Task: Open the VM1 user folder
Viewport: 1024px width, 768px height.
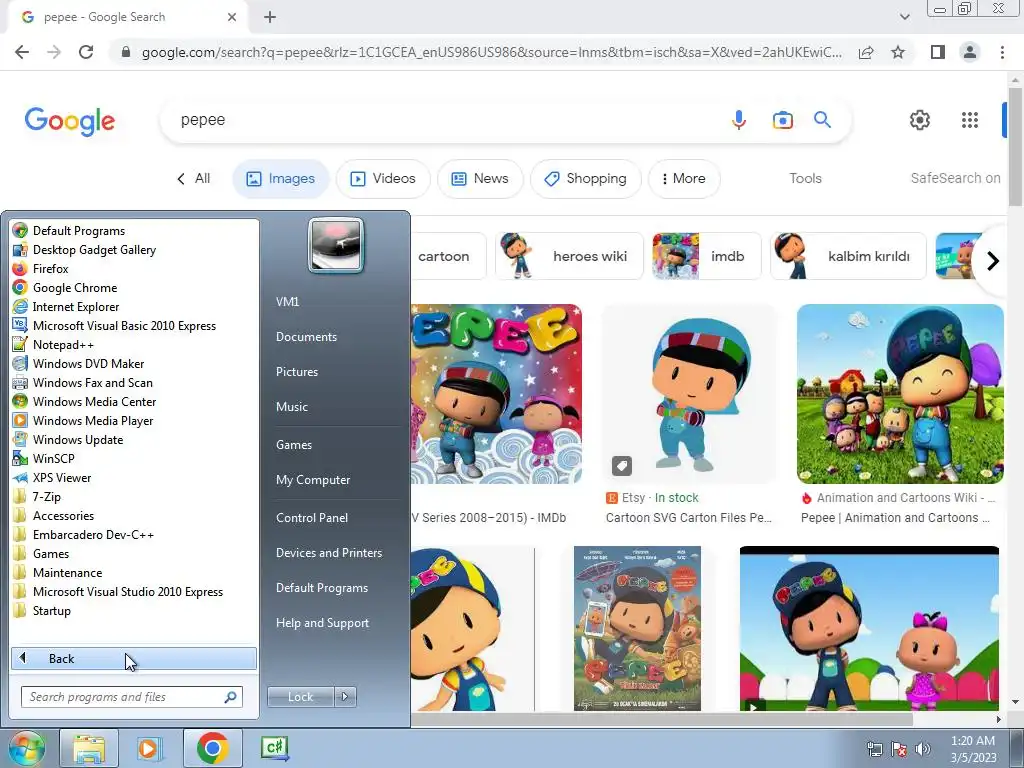Action: pyautogui.click(x=287, y=302)
